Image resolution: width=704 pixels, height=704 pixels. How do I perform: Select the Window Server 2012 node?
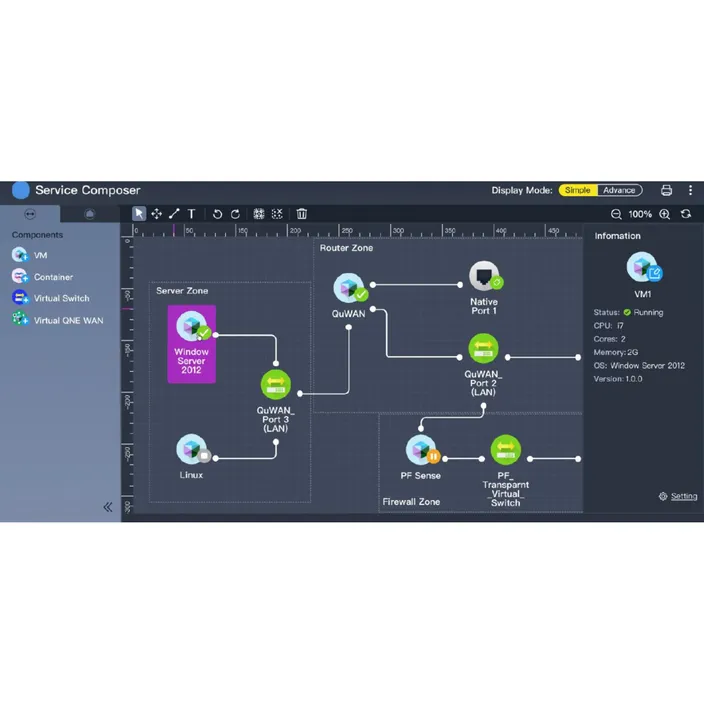pyautogui.click(x=192, y=344)
